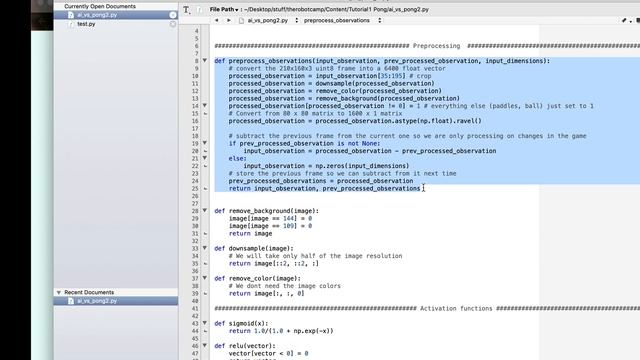Click fold end marker at line 31
This screenshot has width=640, height=360.
205,233
